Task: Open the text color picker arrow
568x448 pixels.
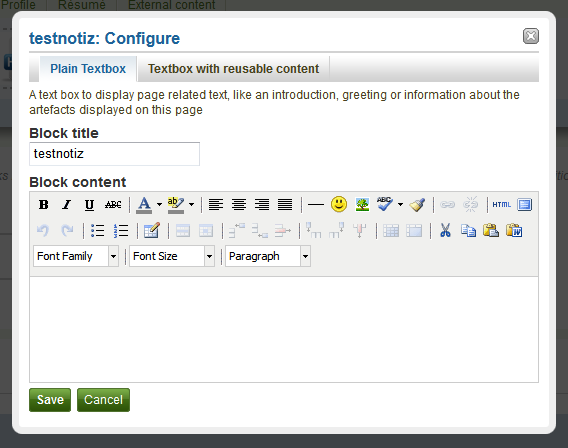Action: [x=159, y=205]
